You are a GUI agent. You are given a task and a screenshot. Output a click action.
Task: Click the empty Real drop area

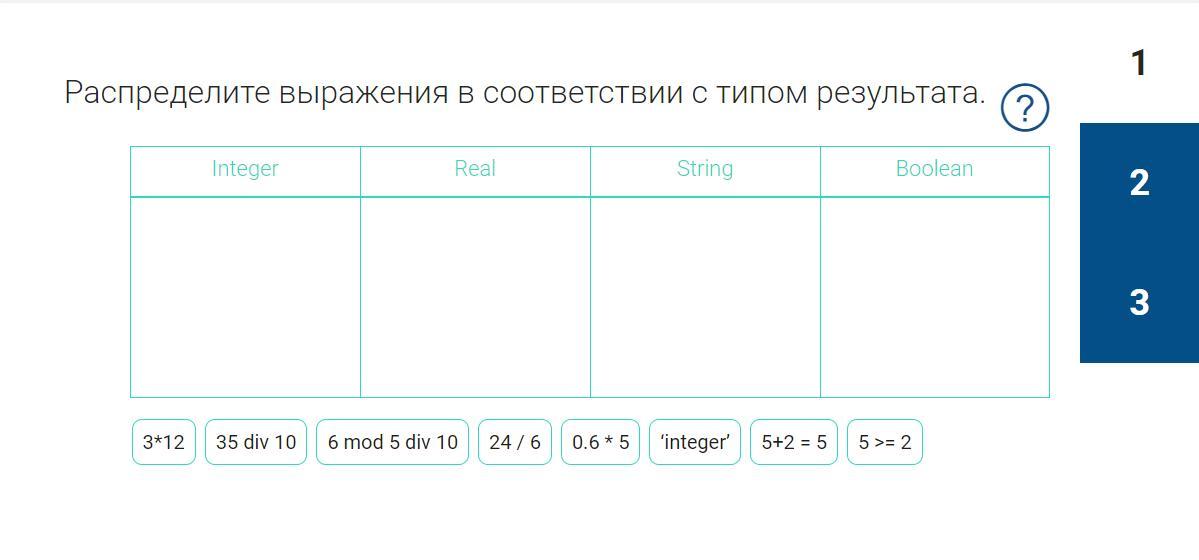pos(475,297)
